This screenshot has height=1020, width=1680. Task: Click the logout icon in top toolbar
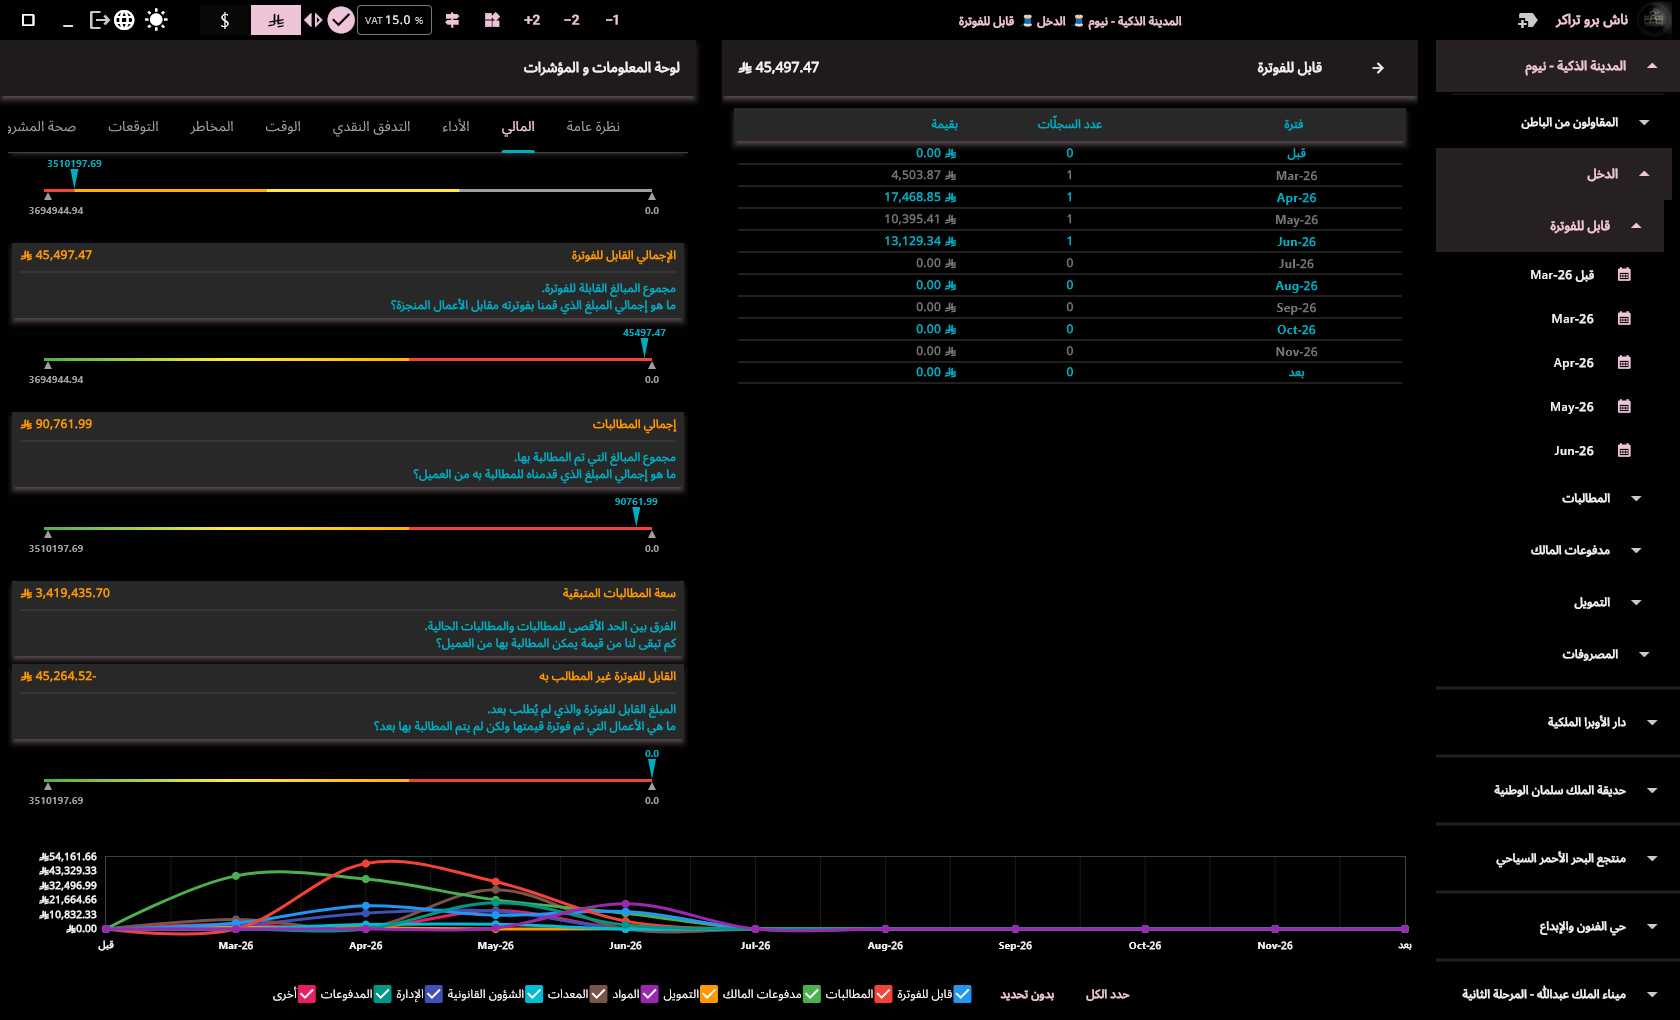[x=99, y=20]
